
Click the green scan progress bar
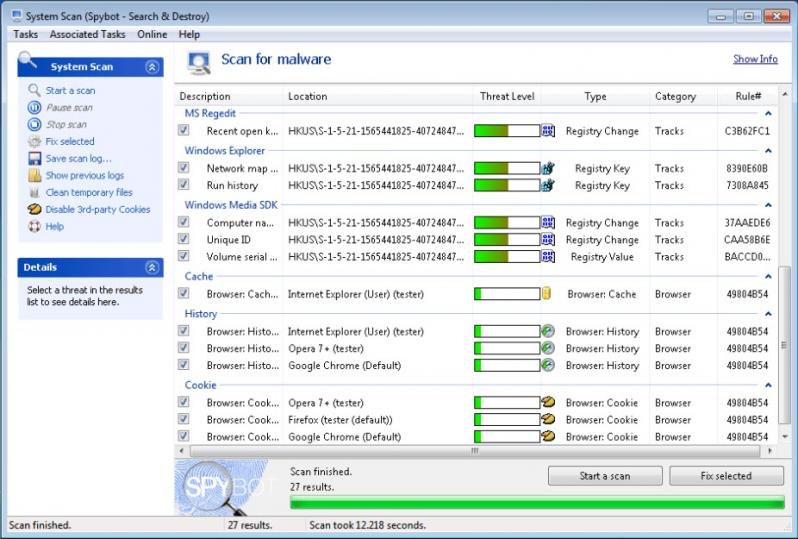537,503
